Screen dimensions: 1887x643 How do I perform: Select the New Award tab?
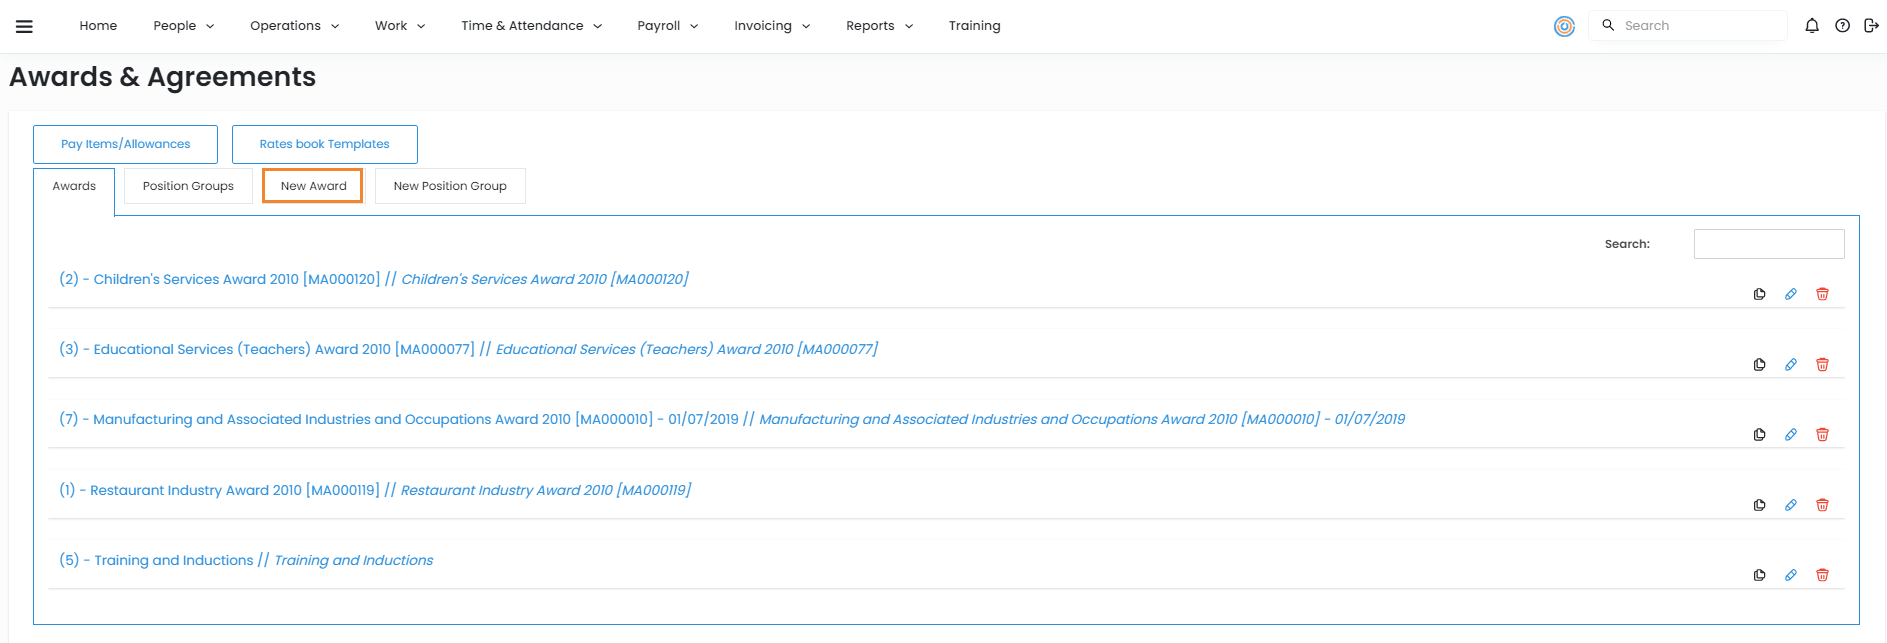[313, 186]
